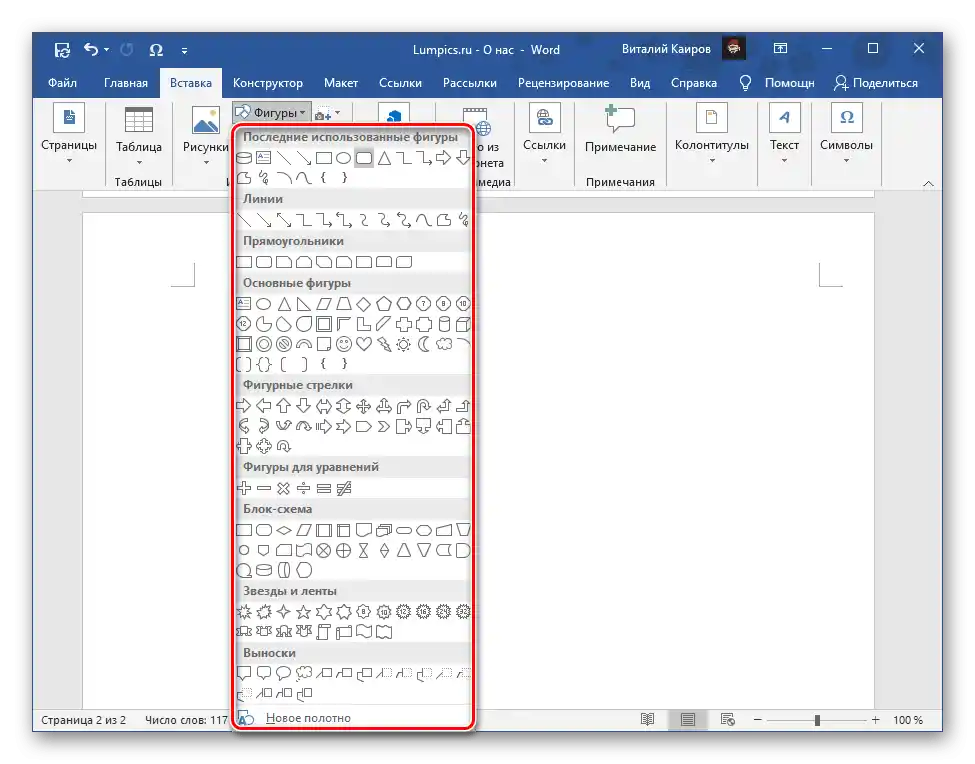Switch to the Конструктор tab

[x=267, y=83]
